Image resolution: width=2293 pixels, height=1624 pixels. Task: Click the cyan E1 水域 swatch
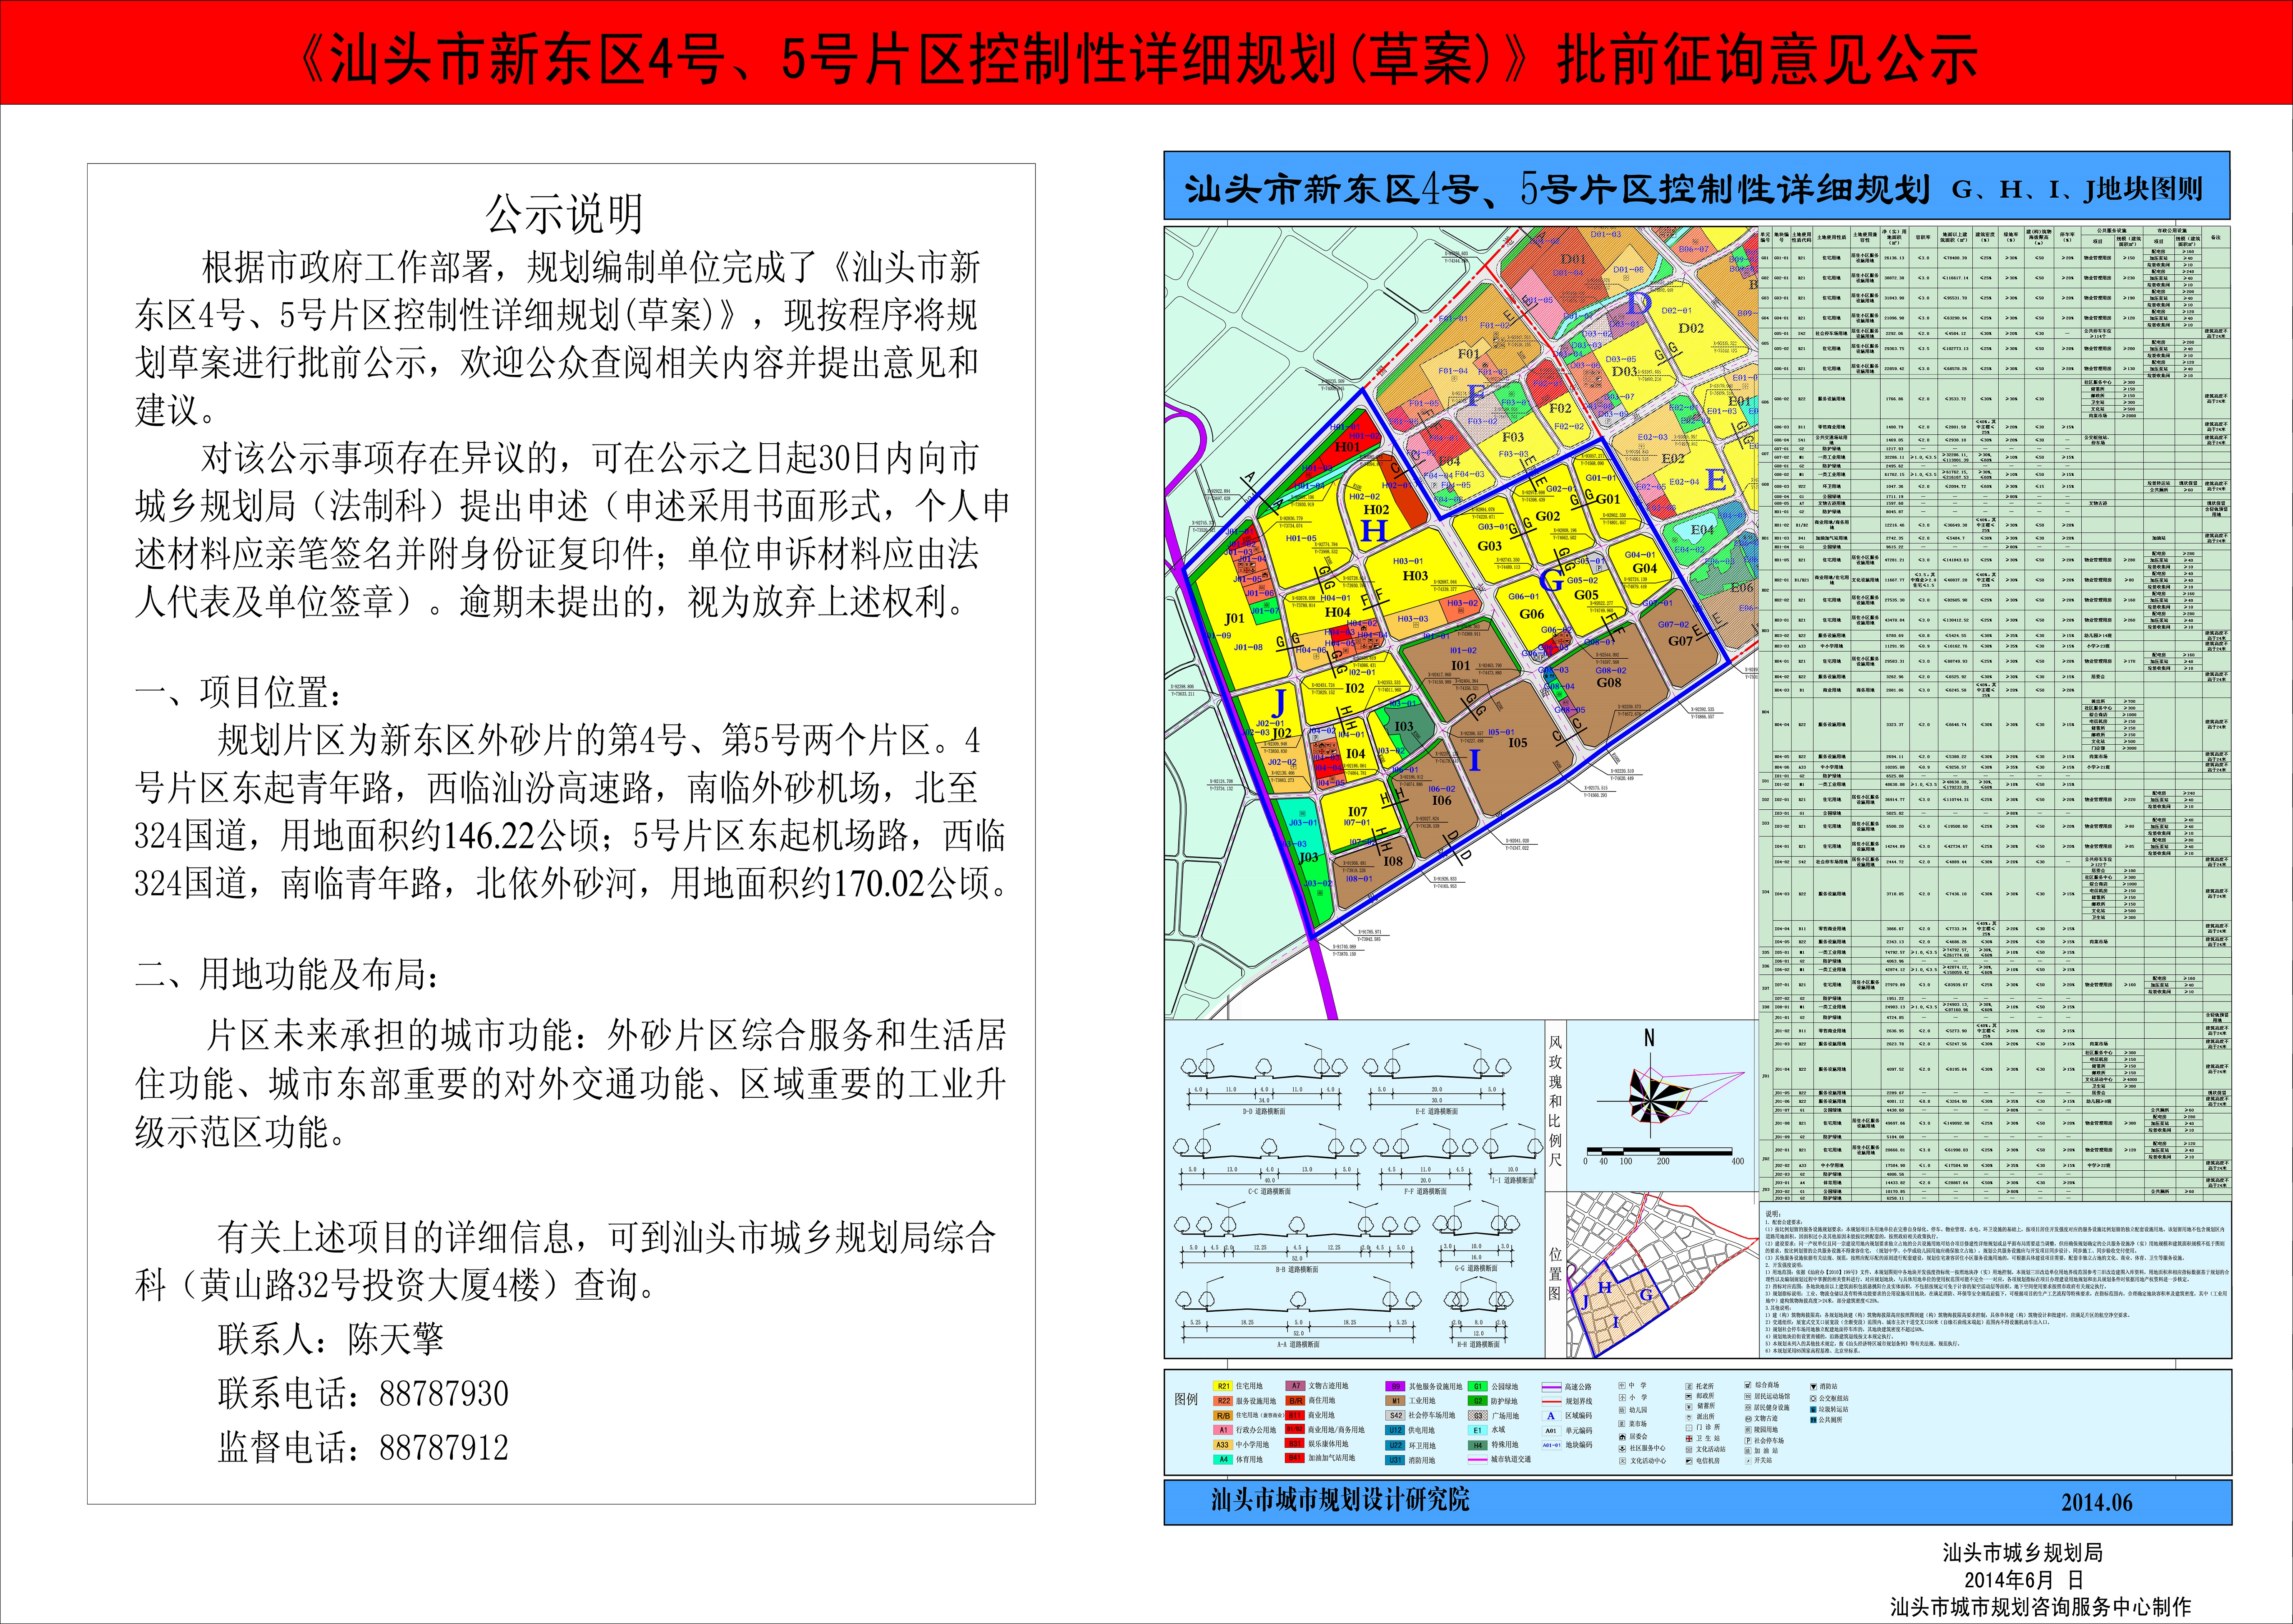(1478, 1430)
